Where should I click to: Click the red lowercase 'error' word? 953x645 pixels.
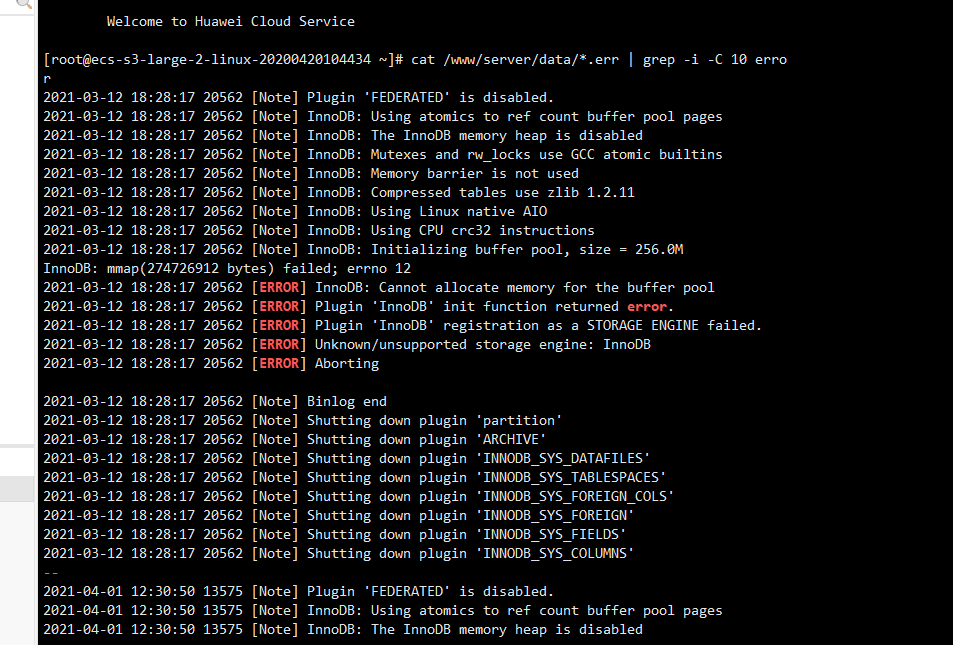[647, 306]
